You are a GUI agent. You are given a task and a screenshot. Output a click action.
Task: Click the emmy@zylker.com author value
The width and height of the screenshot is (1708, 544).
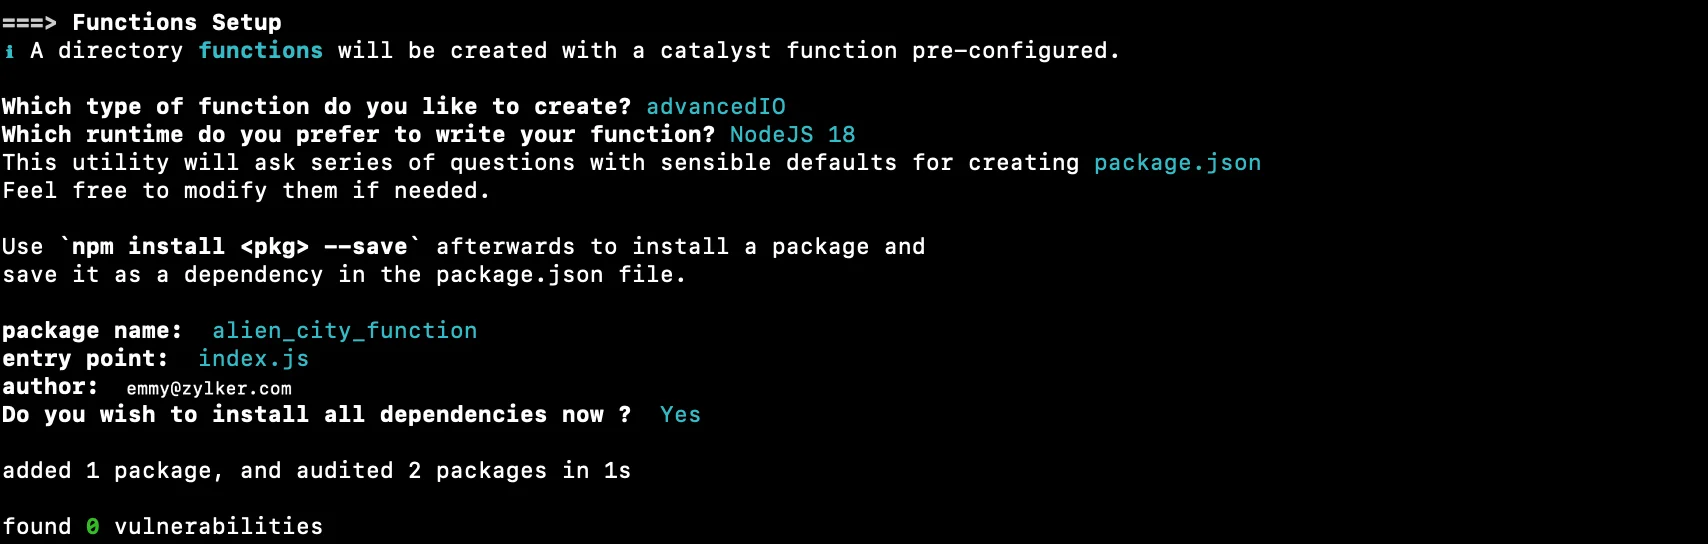click(x=209, y=388)
